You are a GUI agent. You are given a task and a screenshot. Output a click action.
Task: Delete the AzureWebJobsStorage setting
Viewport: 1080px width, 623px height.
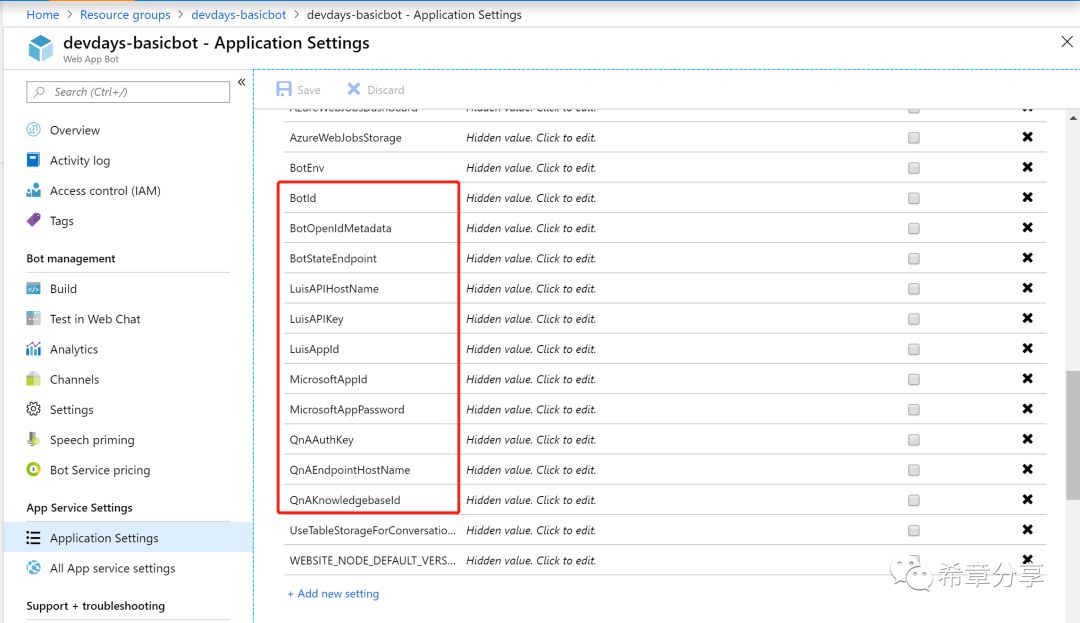pos(1027,137)
